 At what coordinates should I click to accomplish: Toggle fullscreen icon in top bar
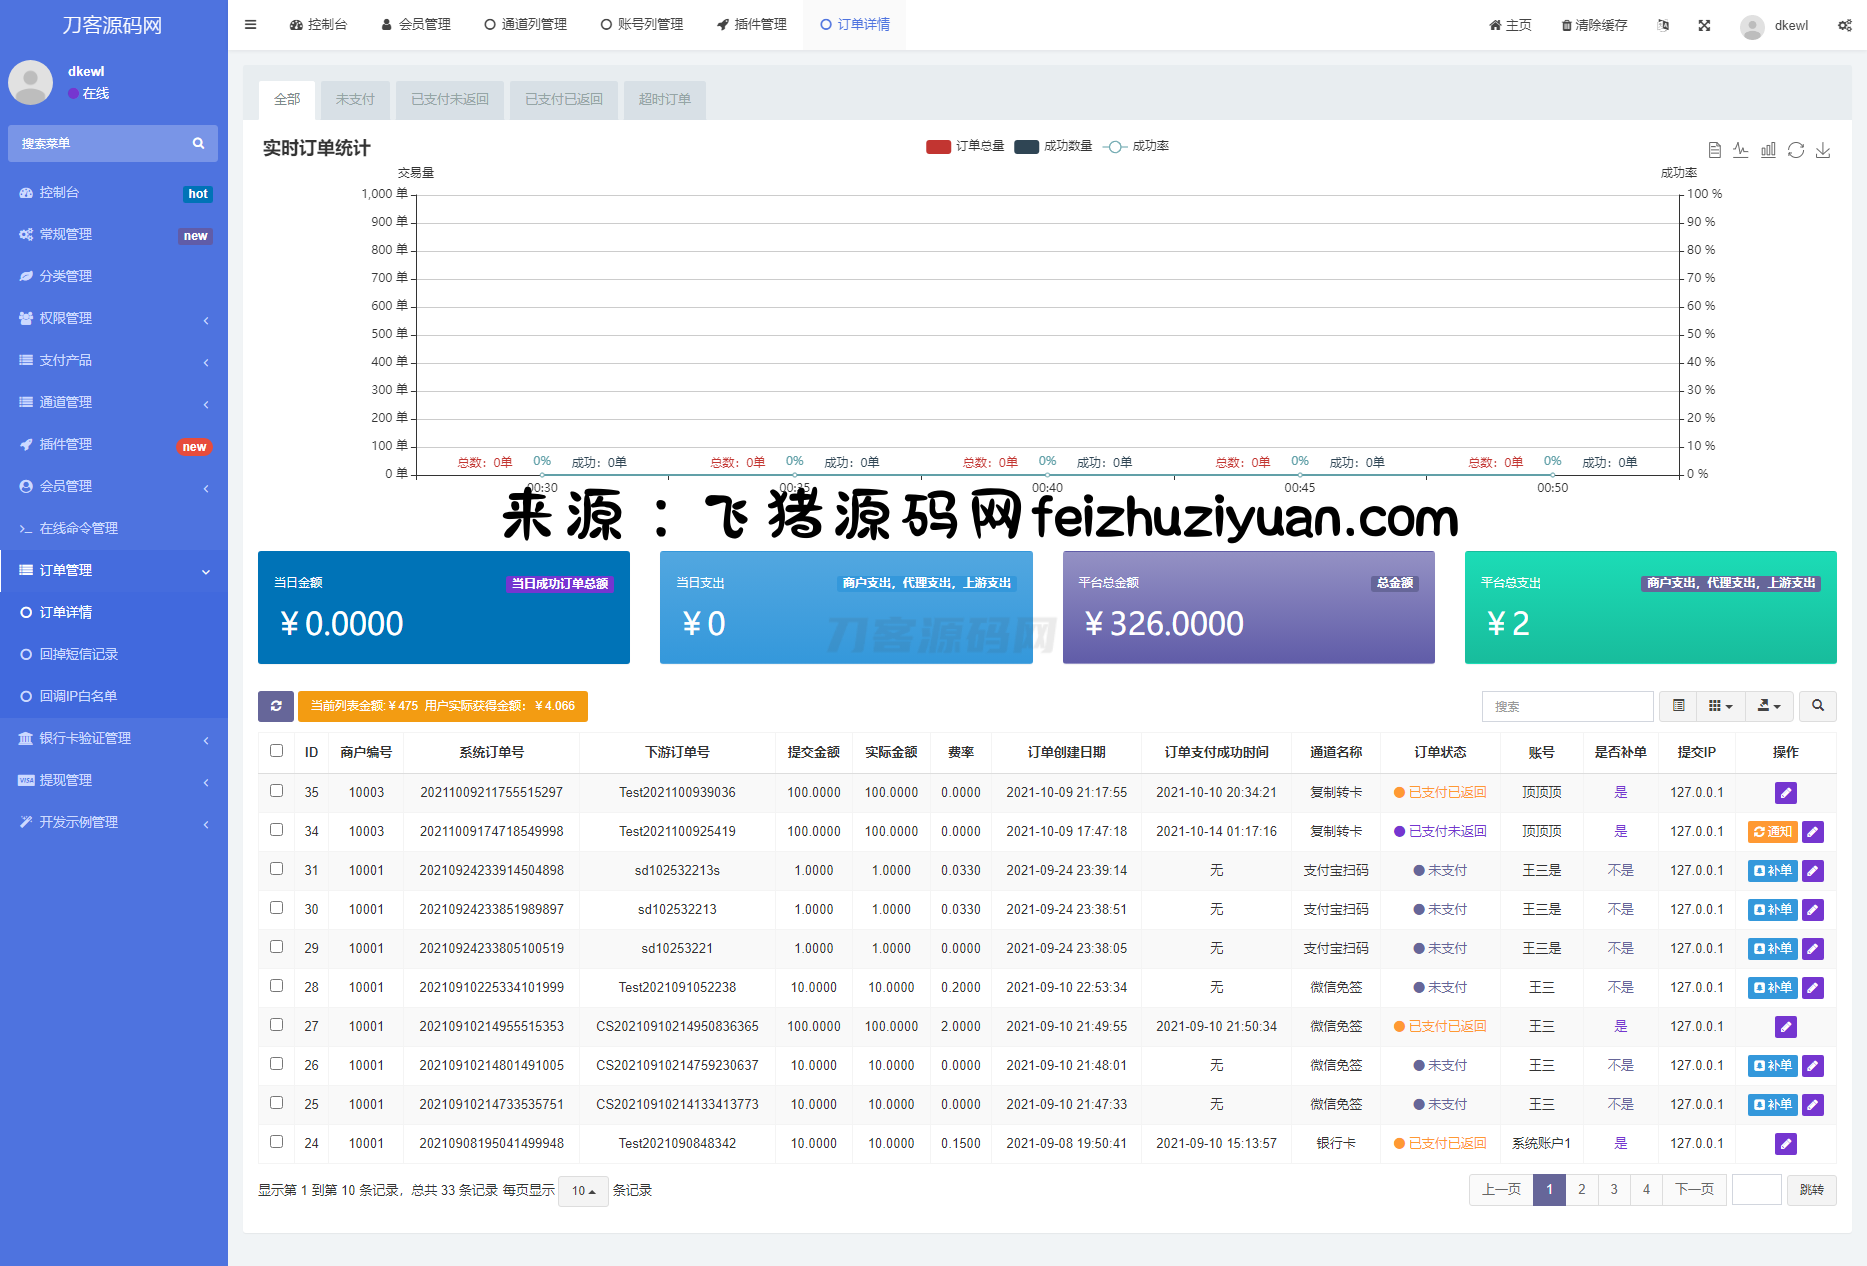pyautogui.click(x=1704, y=25)
